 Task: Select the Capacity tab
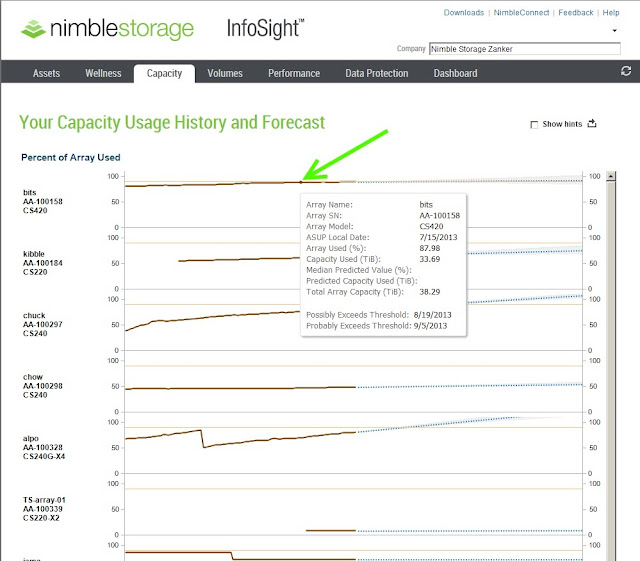pyautogui.click(x=164, y=73)
